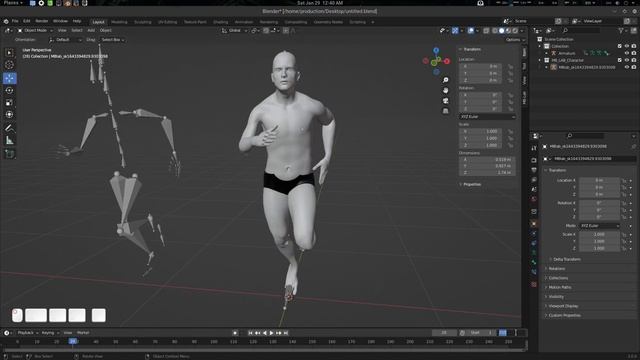Choose the Cursor tool in the left toolbar

[9, 65]
